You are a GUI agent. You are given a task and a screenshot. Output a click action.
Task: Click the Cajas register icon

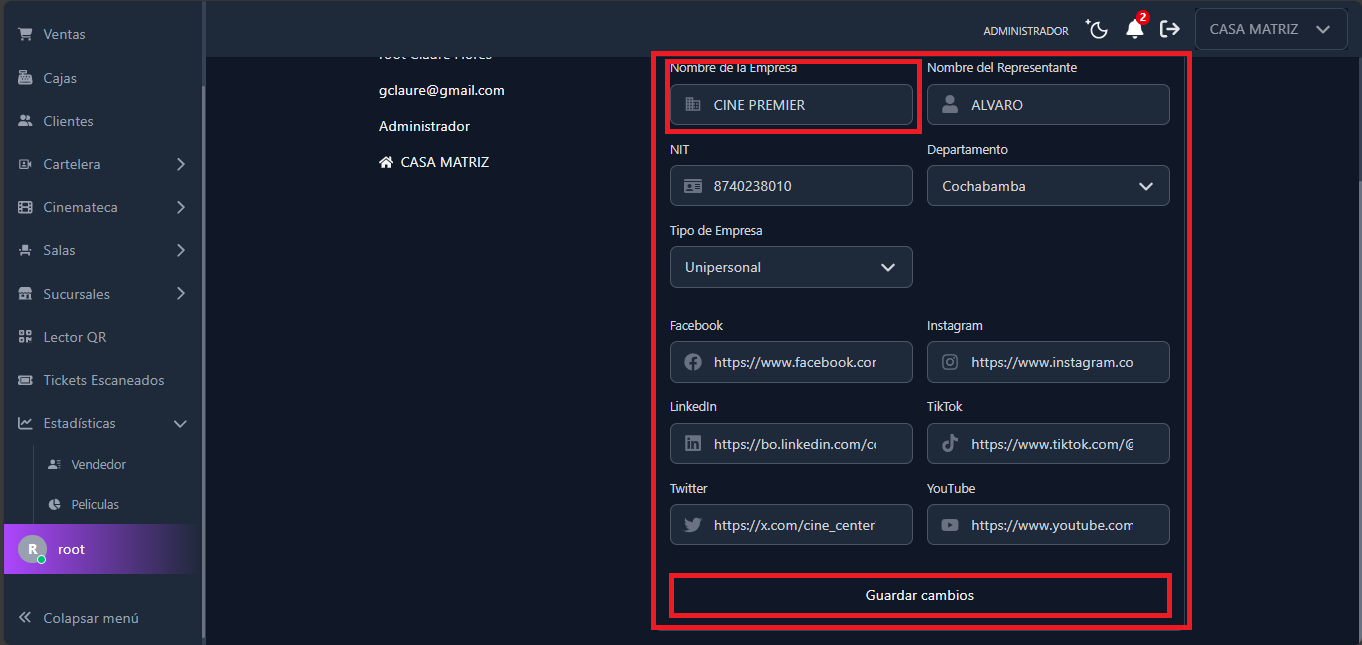point(25,78)
